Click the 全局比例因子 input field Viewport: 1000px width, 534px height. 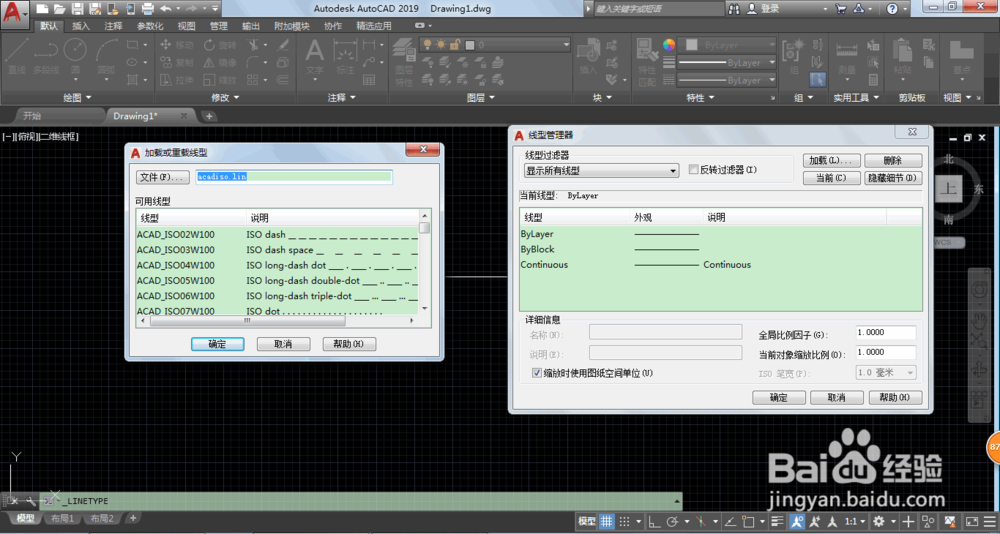coord(886,332)
